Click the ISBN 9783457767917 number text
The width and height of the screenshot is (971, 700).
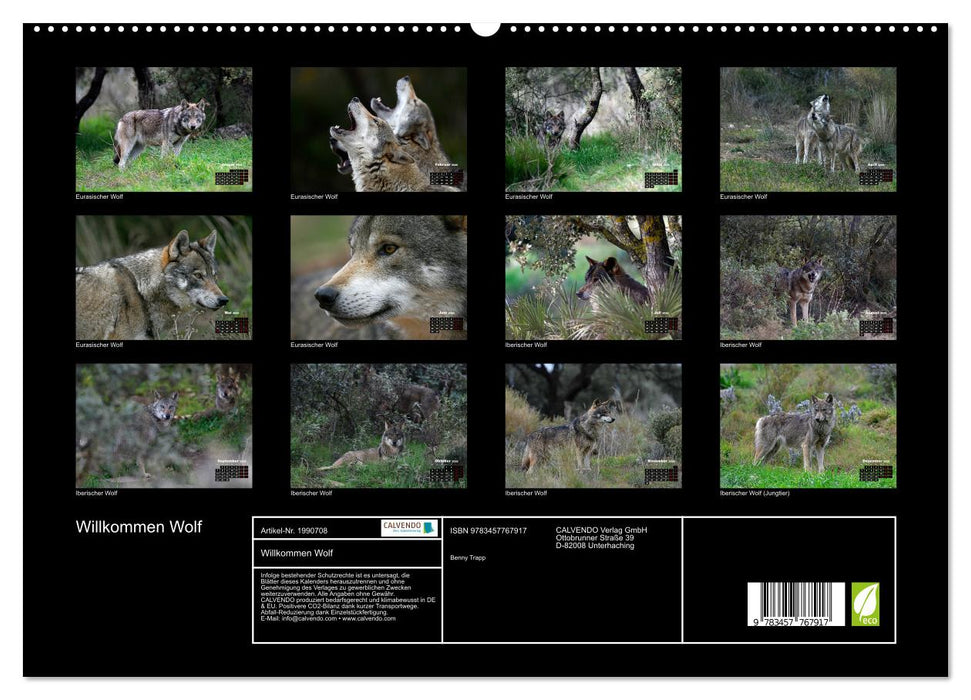pos(488,530)
